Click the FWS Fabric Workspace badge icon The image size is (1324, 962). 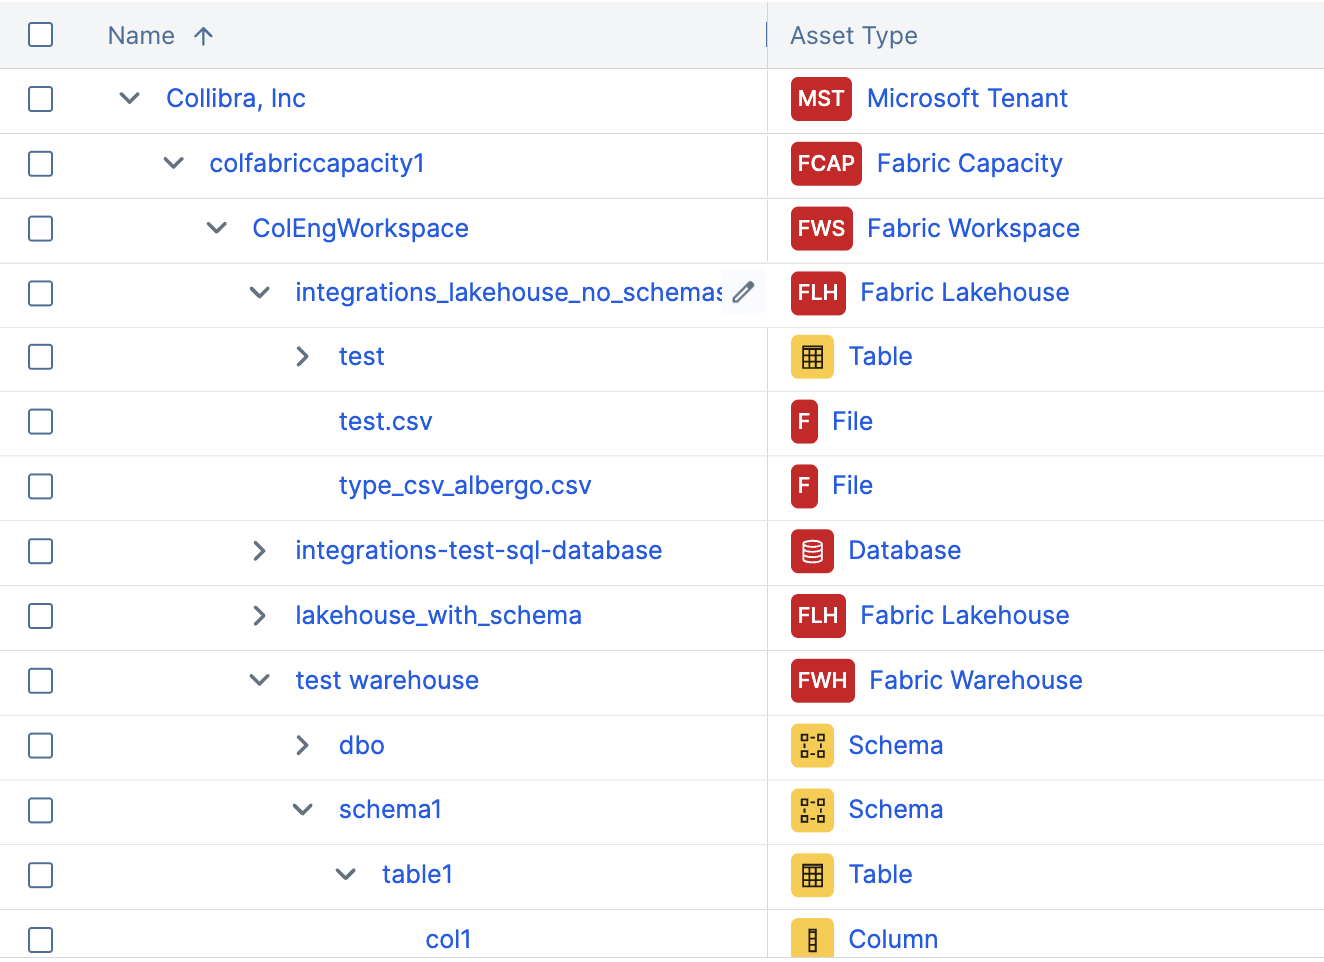pos(820,229)
